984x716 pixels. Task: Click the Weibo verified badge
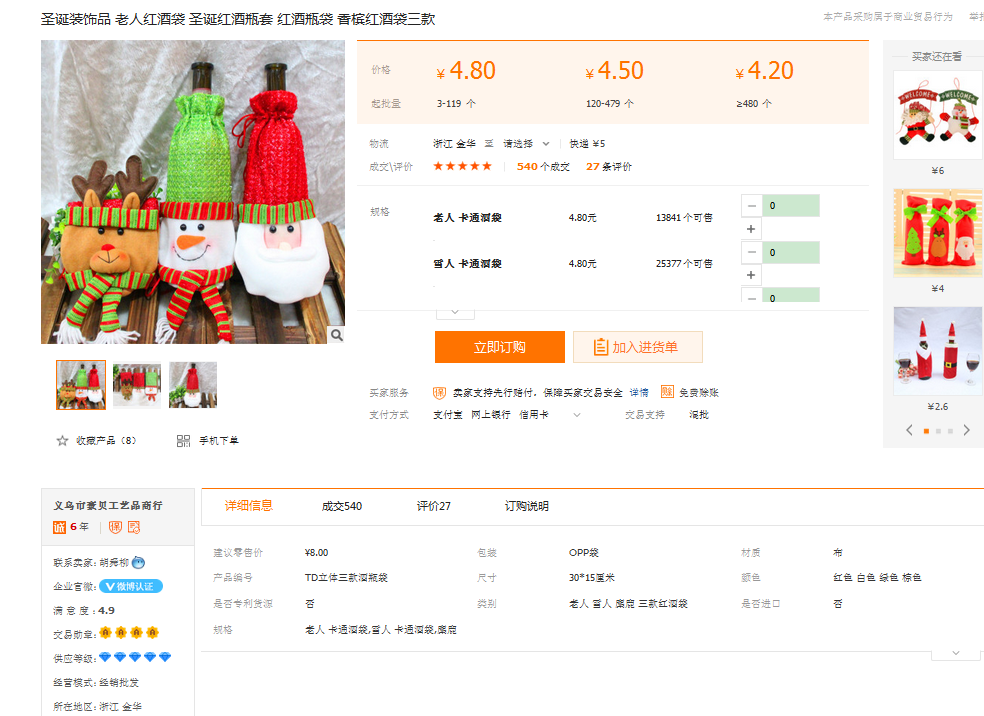(131, 586)
